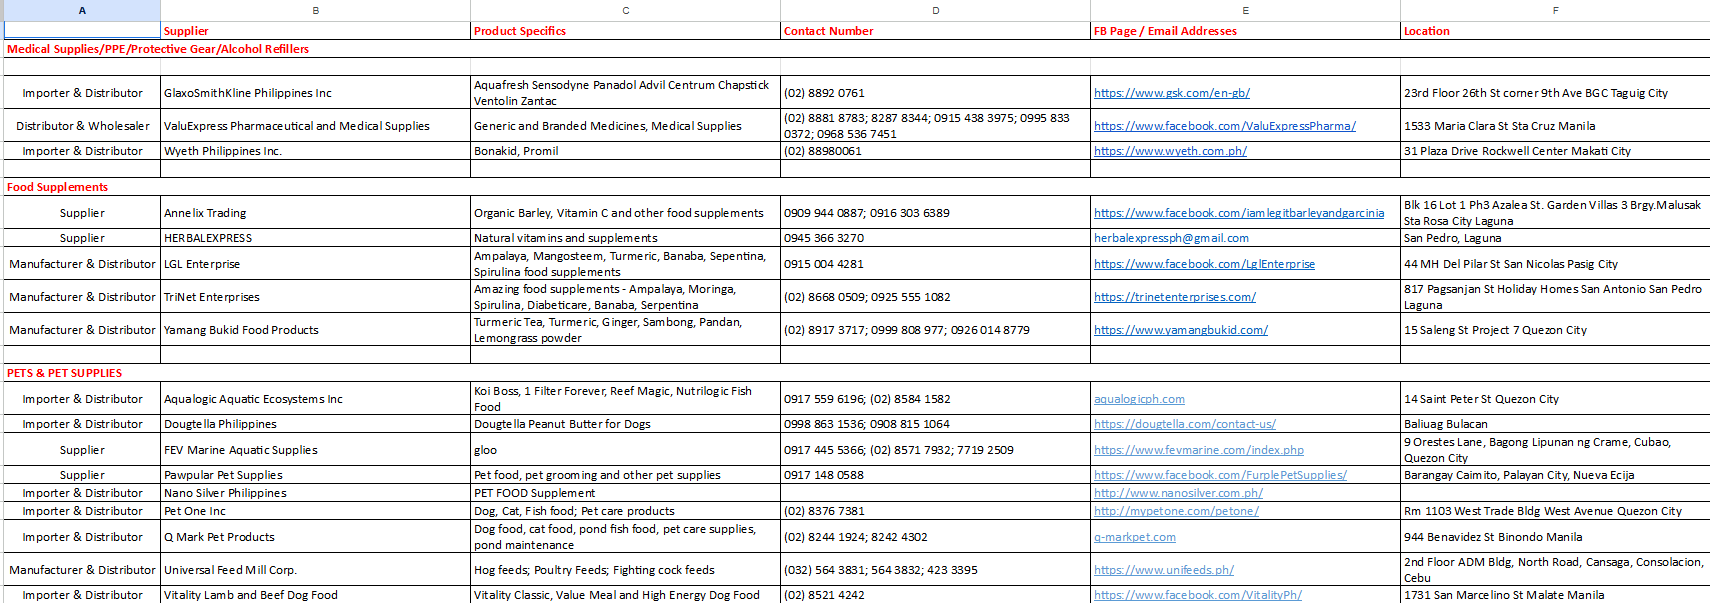Select the Contact Number header cell
Screen dimensions: 1710x603
935,31
